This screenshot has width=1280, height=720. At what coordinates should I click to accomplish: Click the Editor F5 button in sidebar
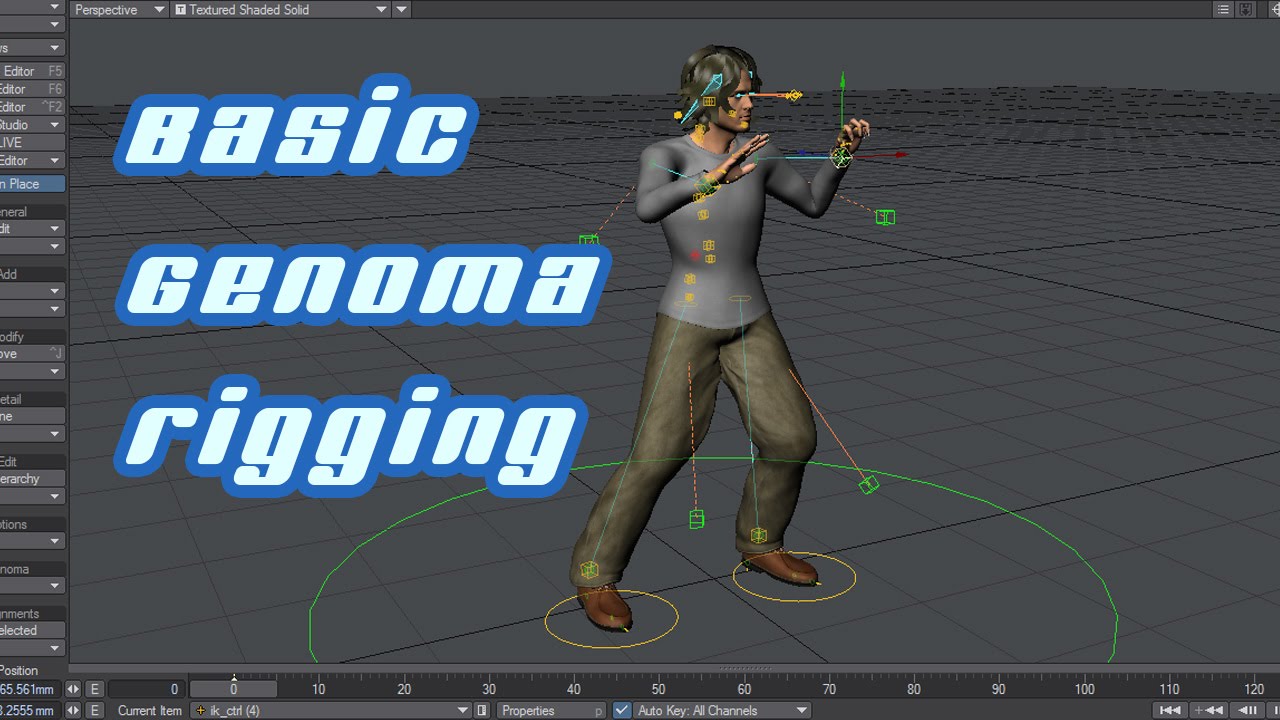click(x=32, y=71)
